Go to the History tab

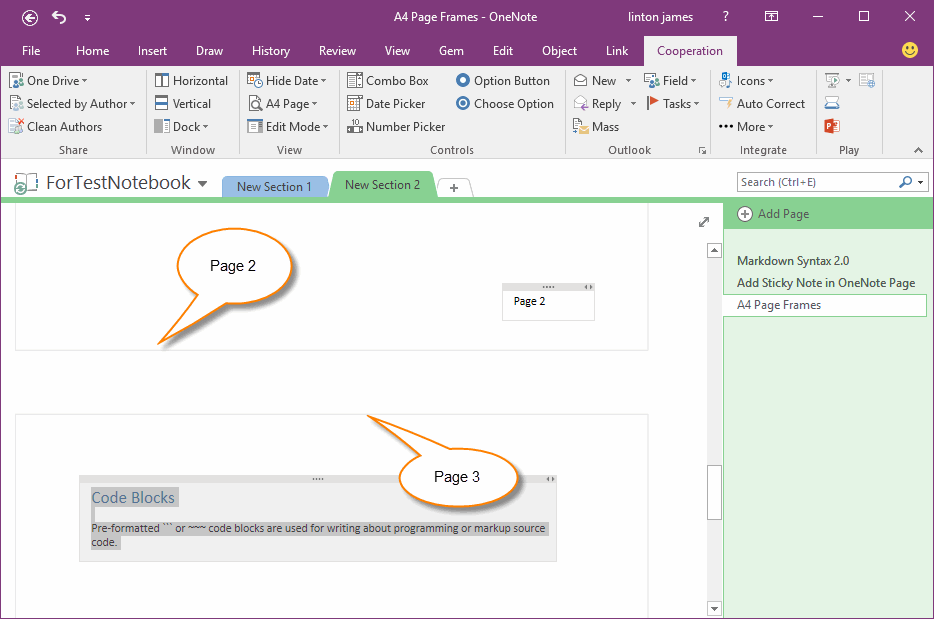click(x=271, y=51)
